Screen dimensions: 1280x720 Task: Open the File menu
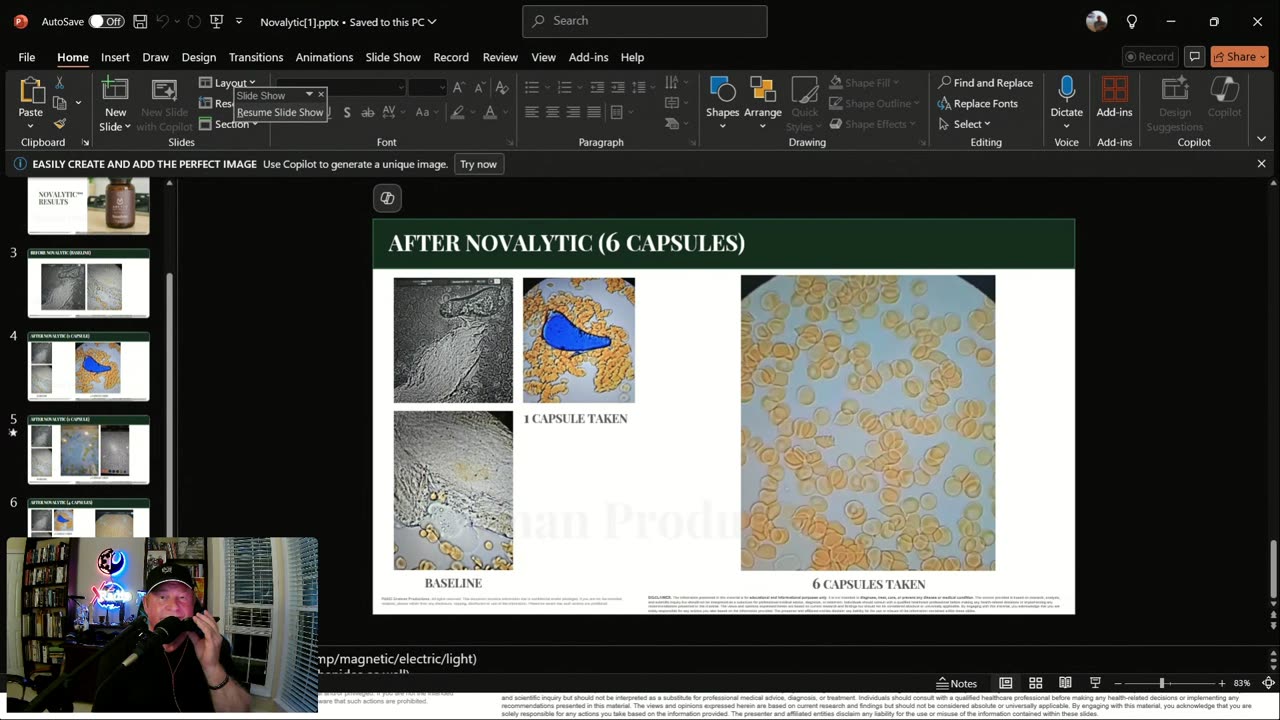(x=27, y=57)
